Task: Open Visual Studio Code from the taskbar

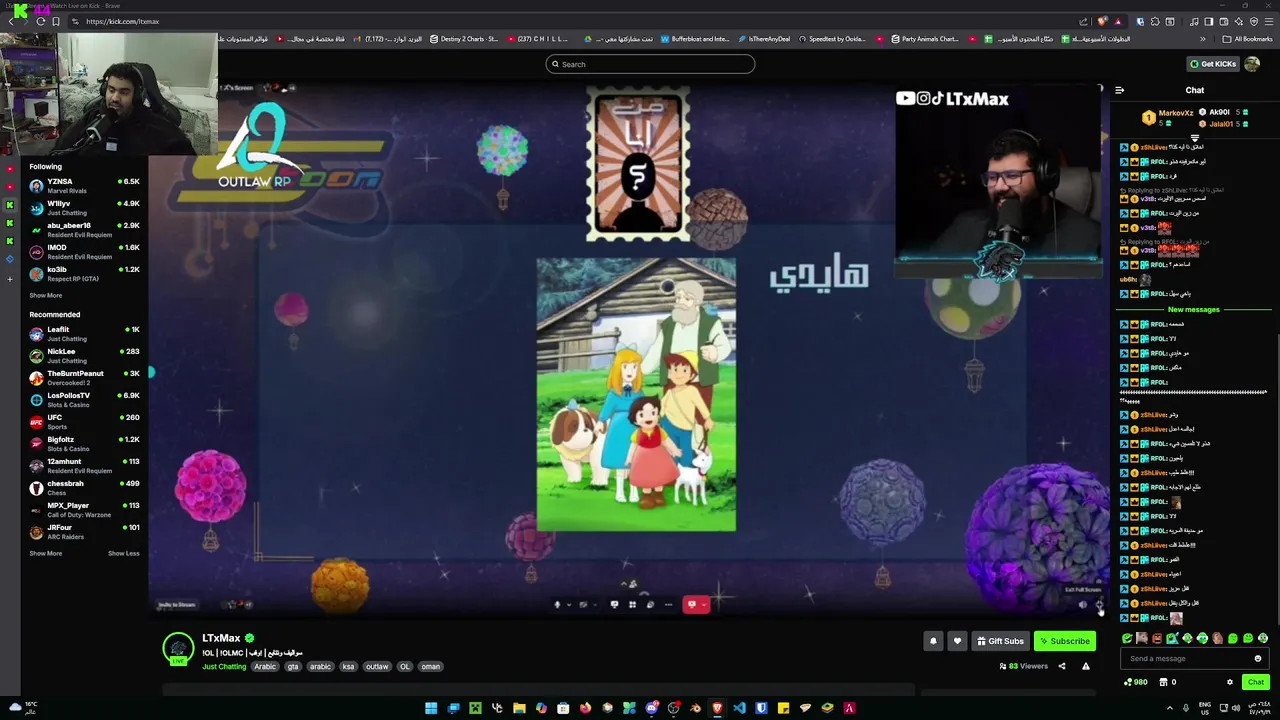Action: coord(739,708)
